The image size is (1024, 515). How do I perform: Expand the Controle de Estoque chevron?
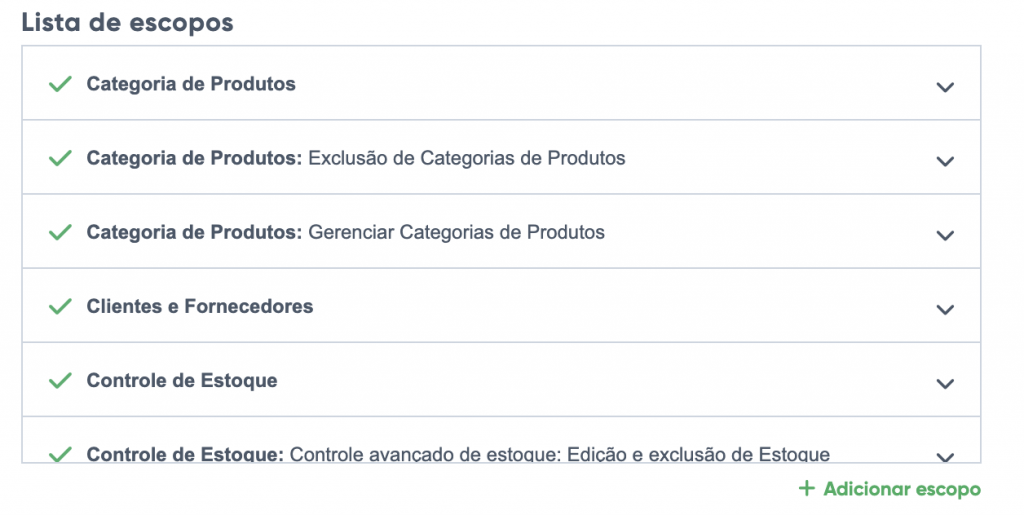(945, 383)
